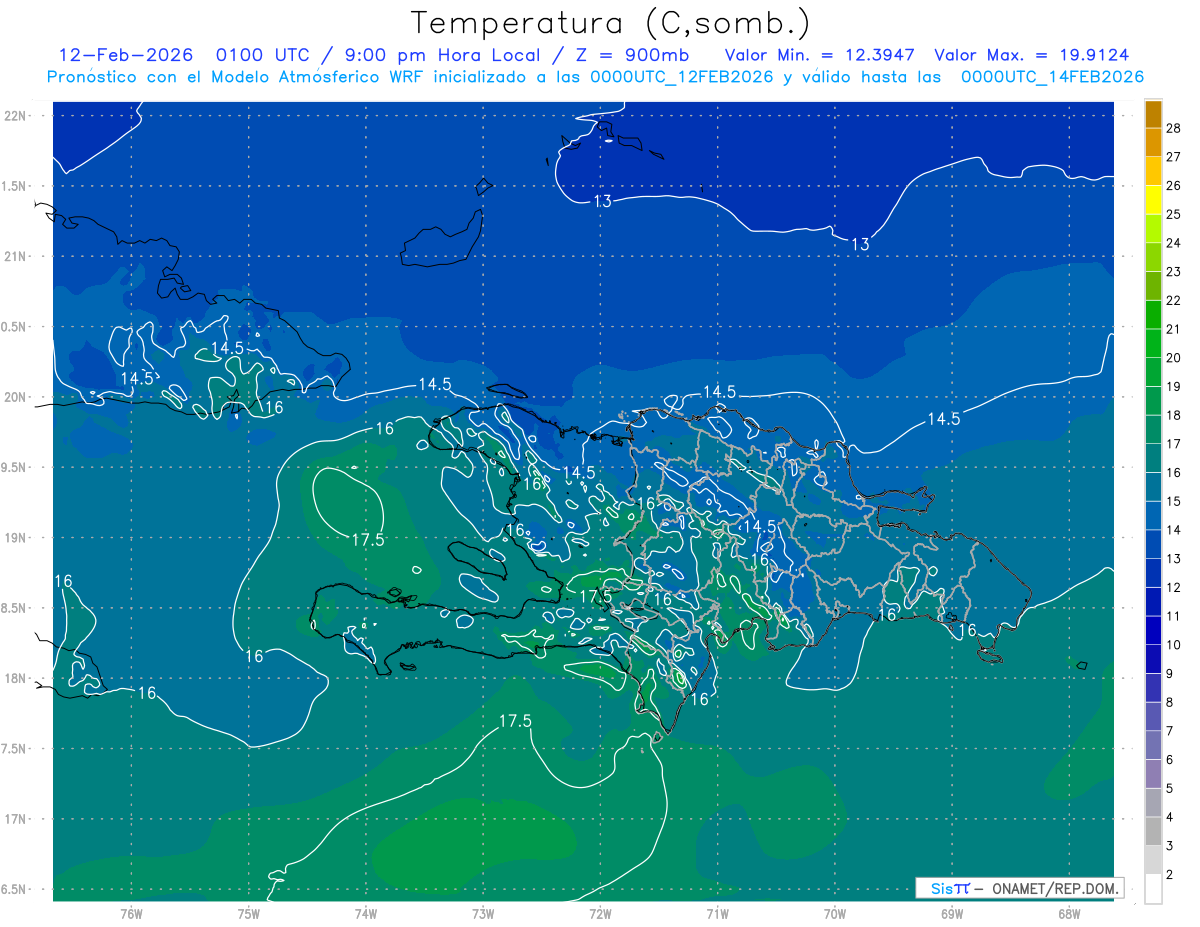Click the map title 'Temperatura (C,somb.)'

click(611, 23)
